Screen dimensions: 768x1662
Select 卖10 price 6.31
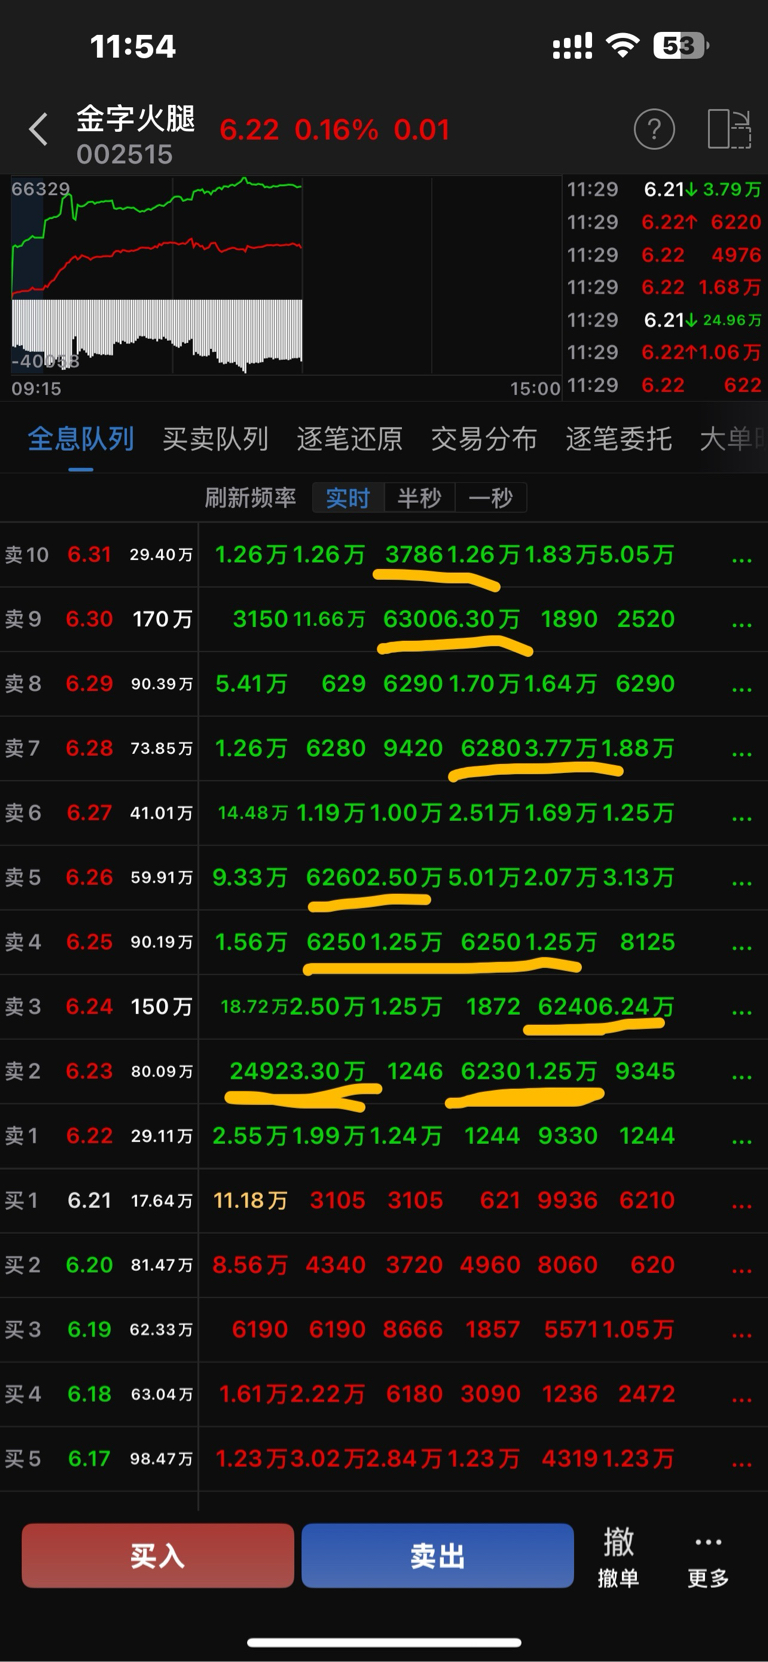[89, 555]
